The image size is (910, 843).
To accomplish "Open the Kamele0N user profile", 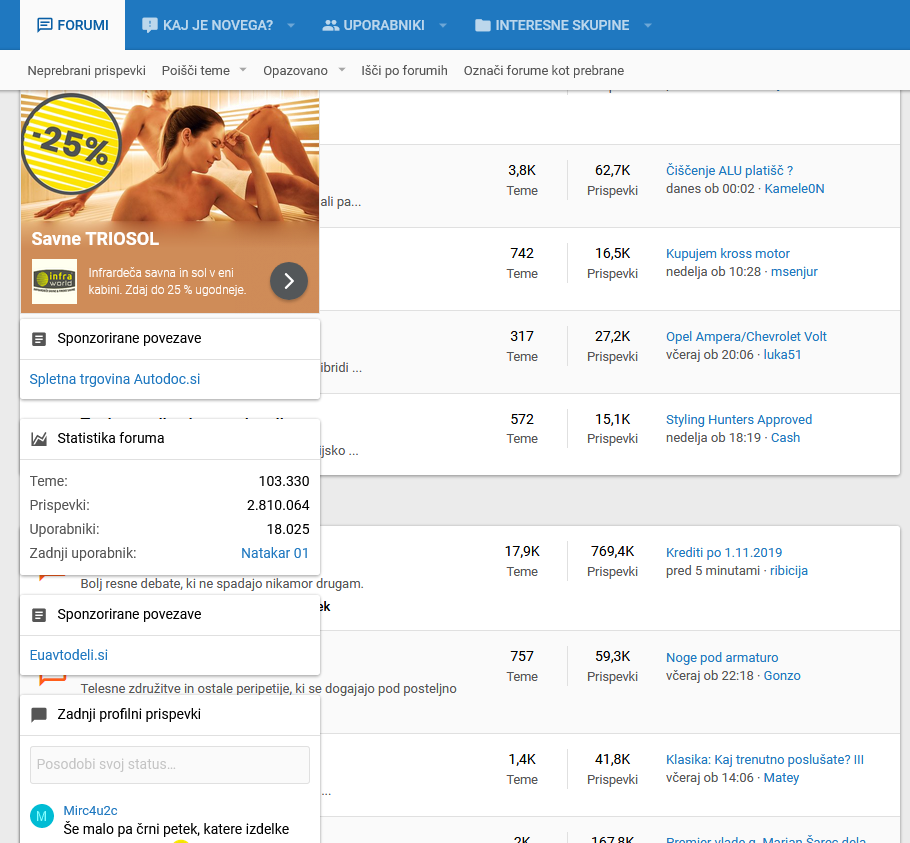I will click(x=795, y=189).
